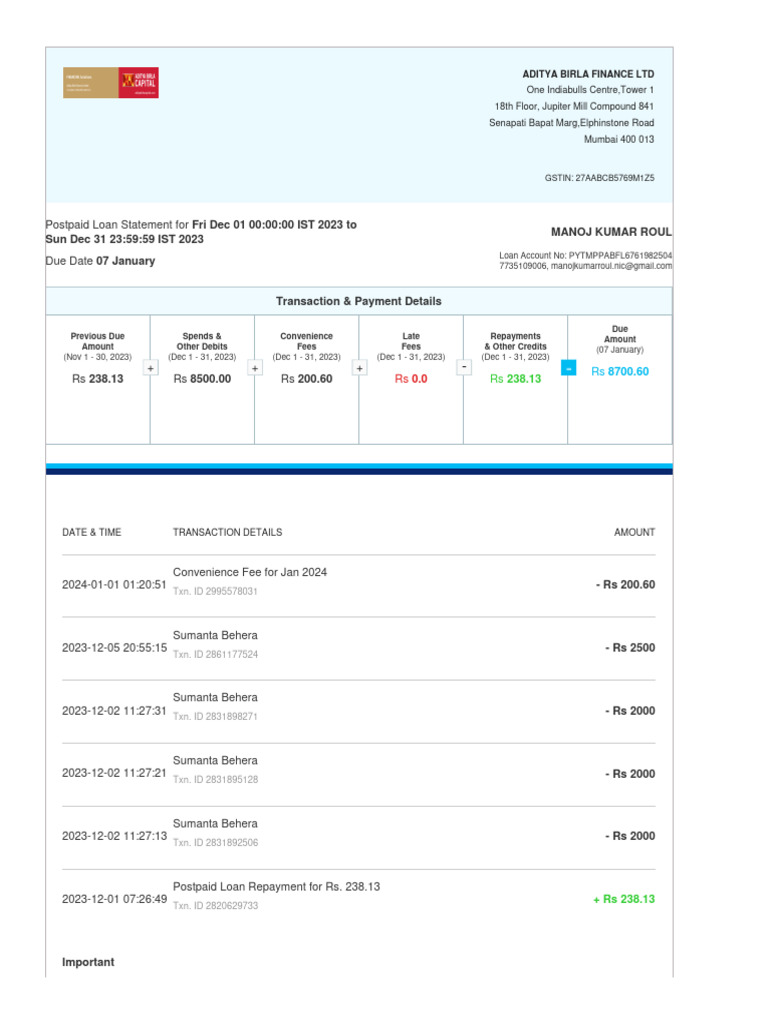The height and width of the screenshot is (1024, 768).
Task: Click the GSTIN 27AABCB5769M1Z5 text
Action: pos(599,178)
